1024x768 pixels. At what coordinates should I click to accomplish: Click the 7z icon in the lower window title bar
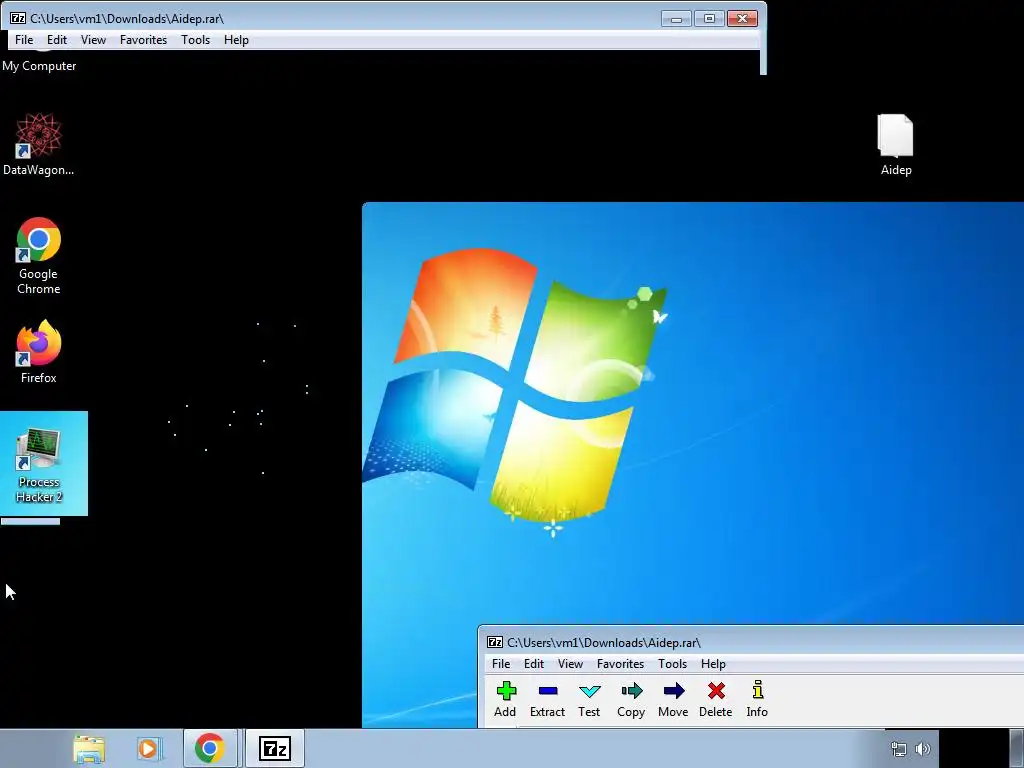(495, 643)
